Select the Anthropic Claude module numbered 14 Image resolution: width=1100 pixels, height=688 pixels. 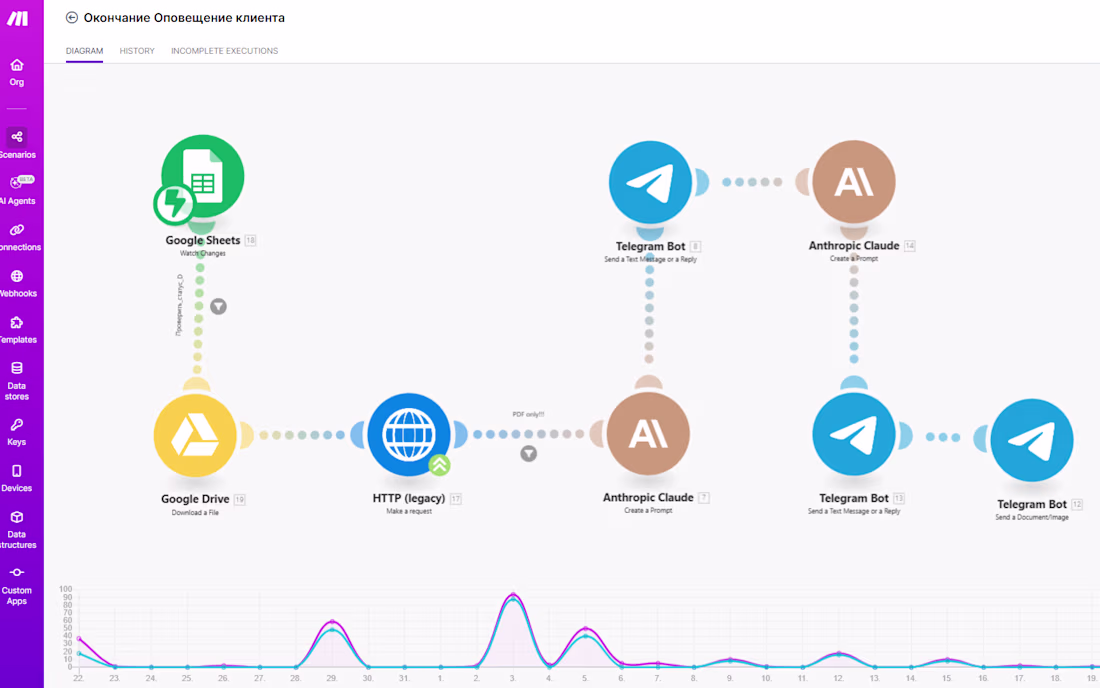coord(854,182)
